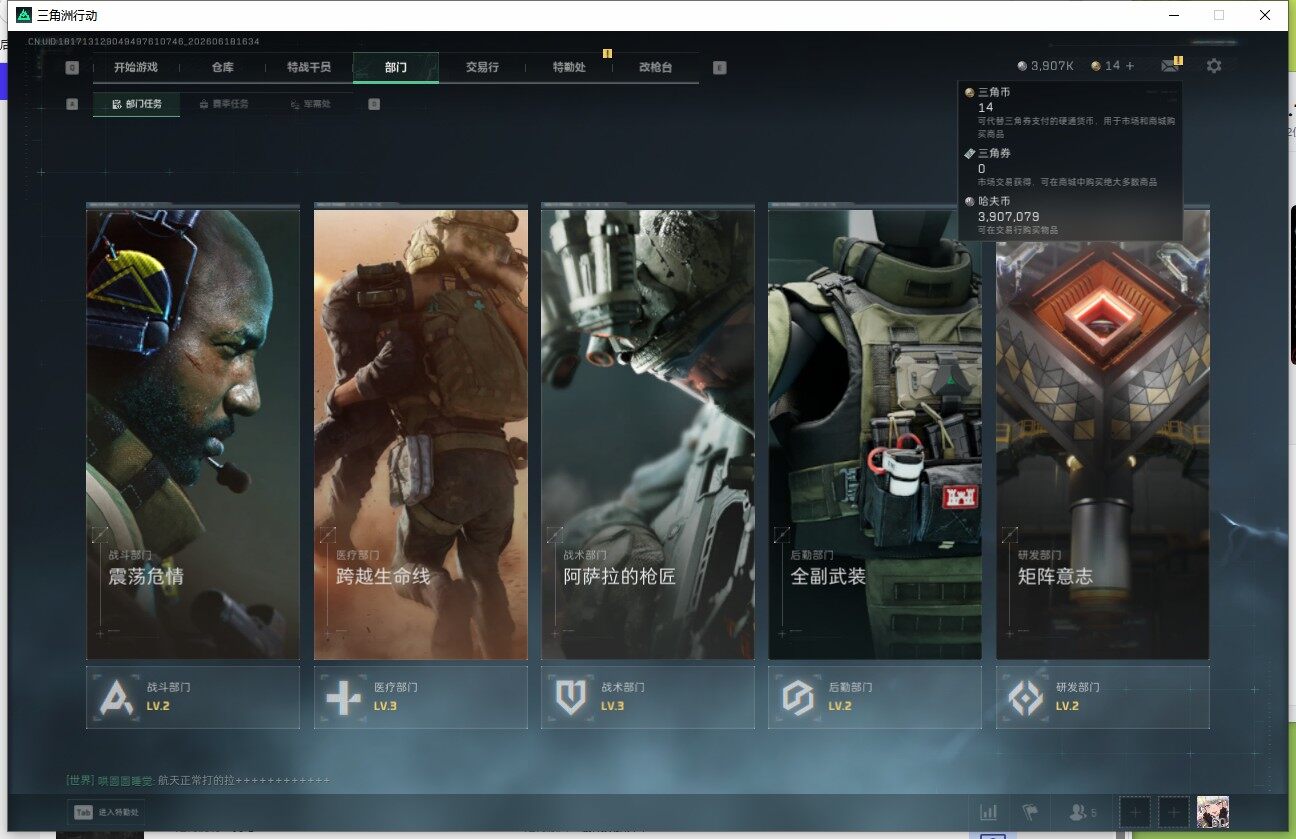1296x839 pixels.
Task: Open the settings gear icon
Action: point(1214,66)
